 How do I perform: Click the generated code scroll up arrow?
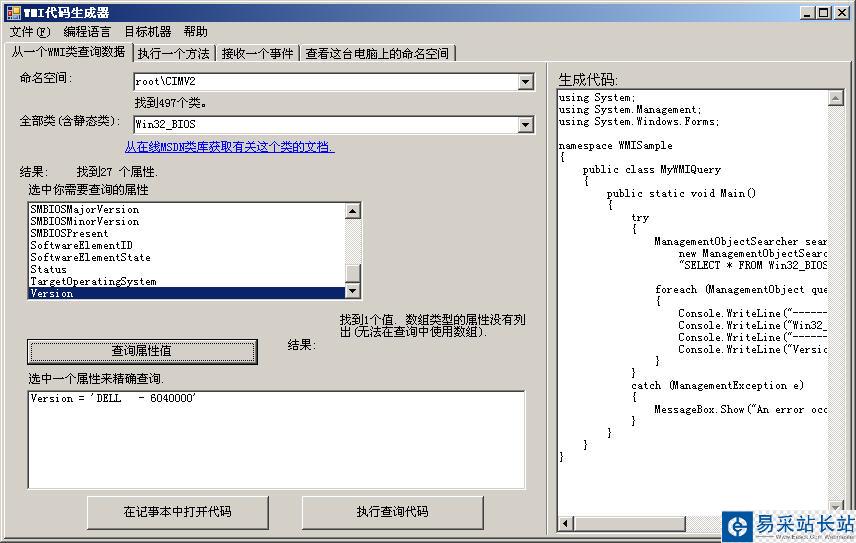point(835,98)
